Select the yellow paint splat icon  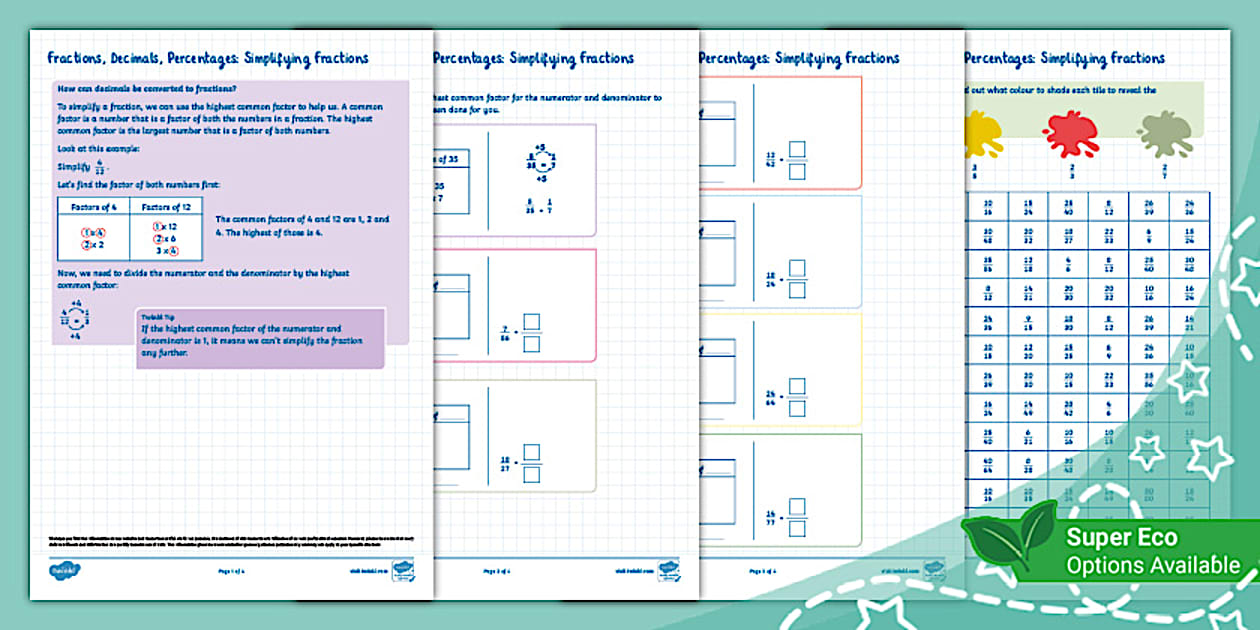pos(982,135)
